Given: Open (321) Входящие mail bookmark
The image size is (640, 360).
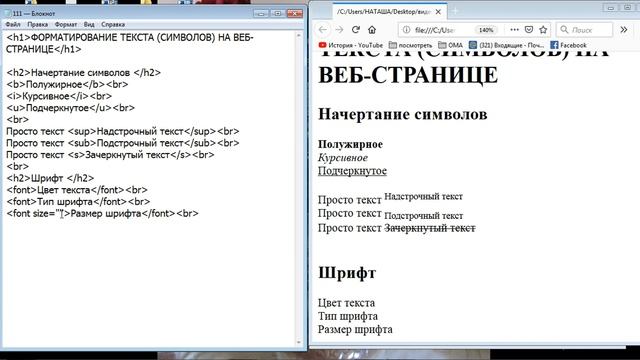Looking at the screenshot, I should point(506,45).
